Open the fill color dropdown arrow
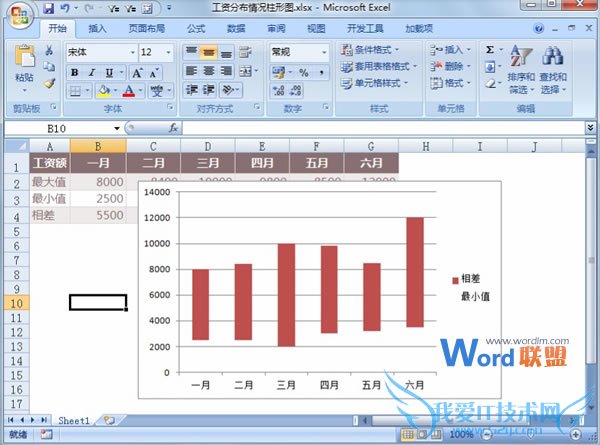The width and height of the screenshot is (600, 445). pos(115,91)
